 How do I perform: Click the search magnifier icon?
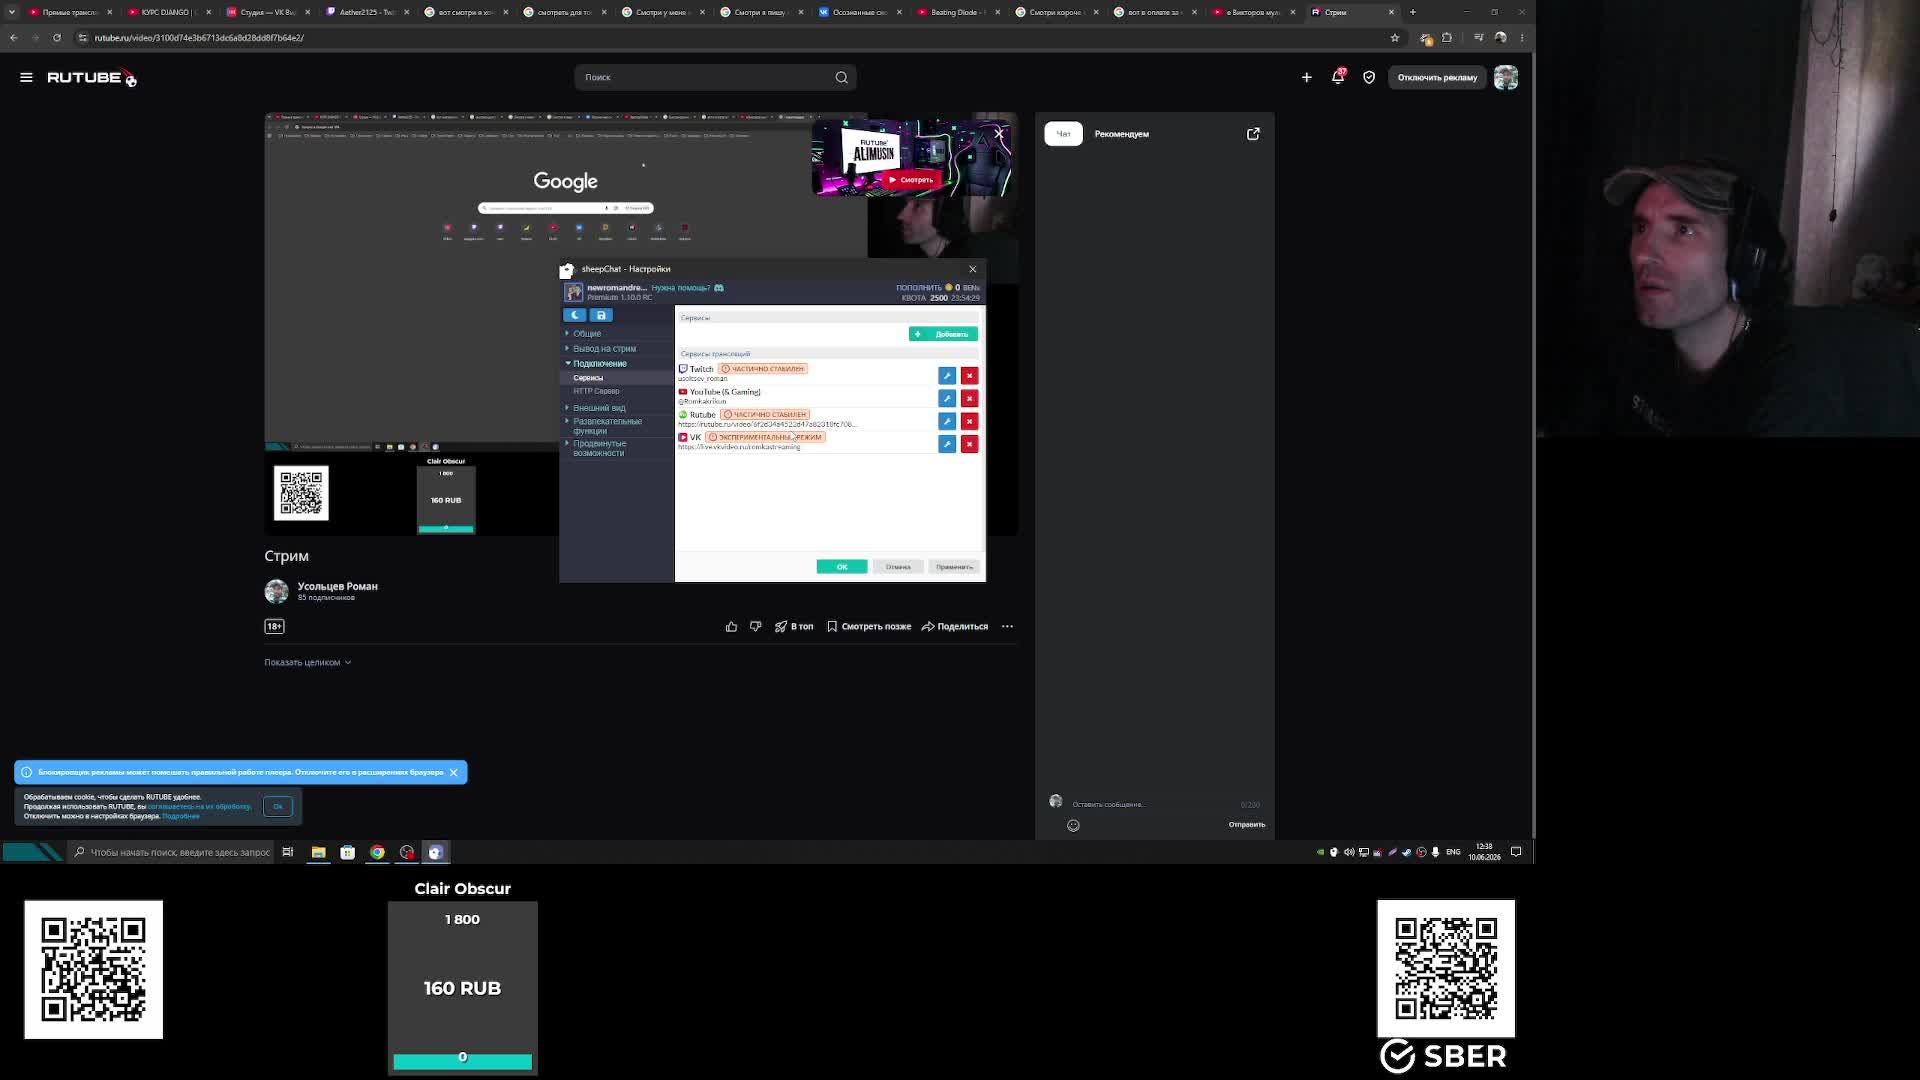(841, 77)
